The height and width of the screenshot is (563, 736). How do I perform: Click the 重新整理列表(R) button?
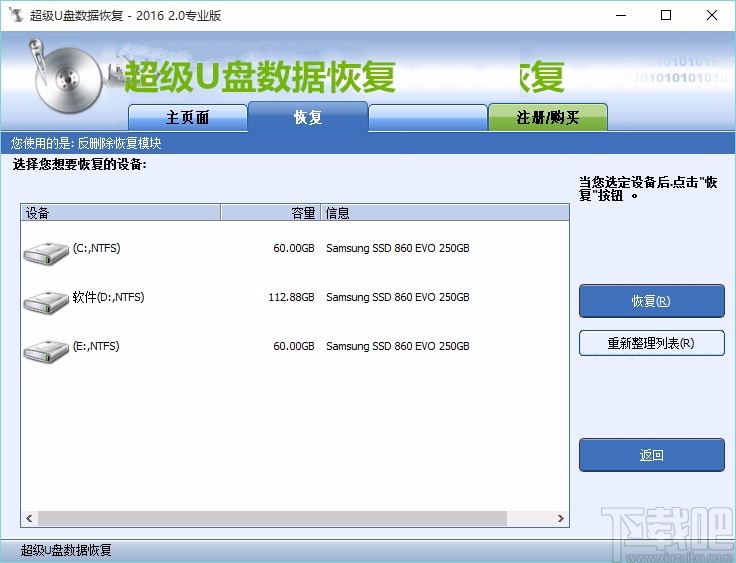point(652,343)
